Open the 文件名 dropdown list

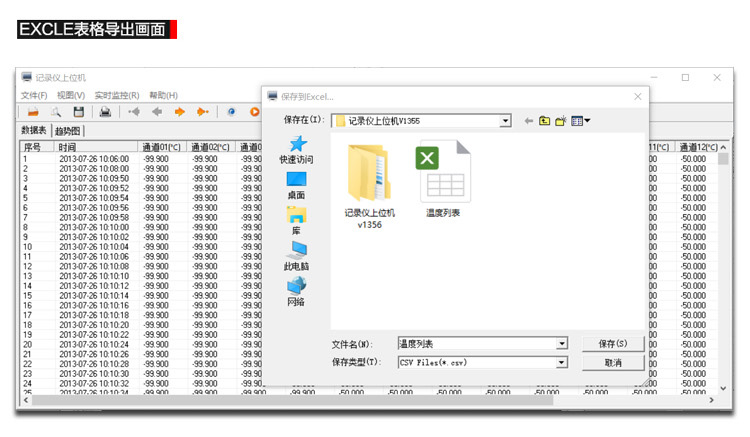click(562, 344)
